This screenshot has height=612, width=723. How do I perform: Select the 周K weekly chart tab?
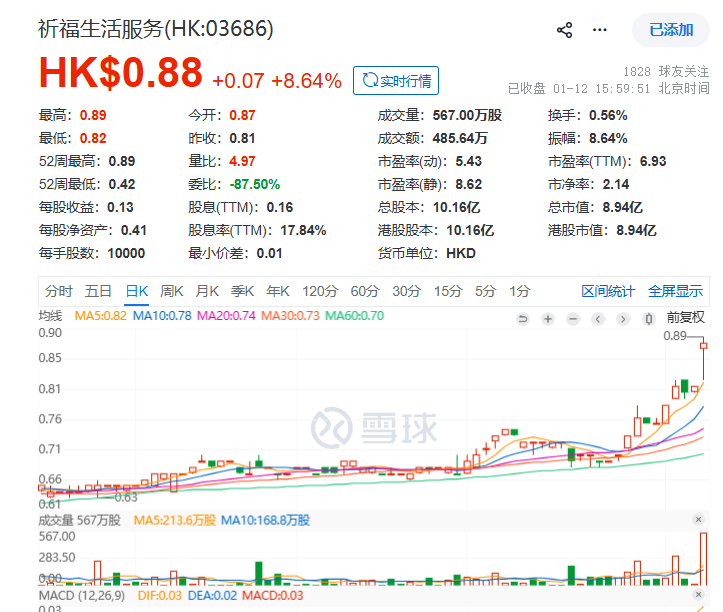(x=172, y=291)
